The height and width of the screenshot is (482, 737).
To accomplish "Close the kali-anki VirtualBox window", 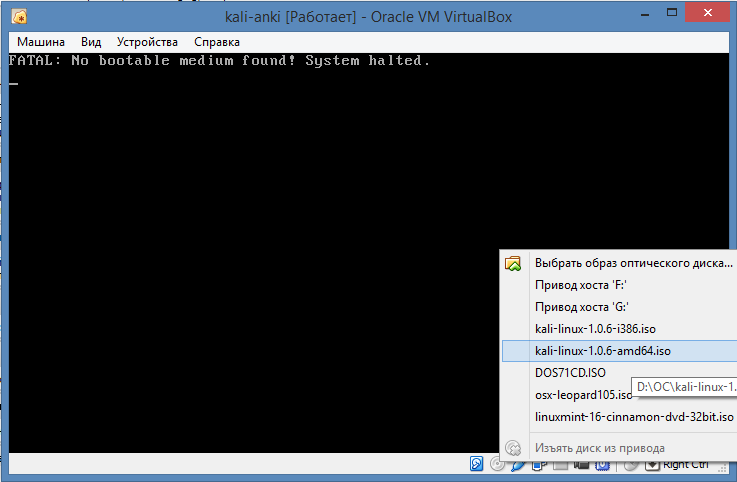I will click(x=707, y=13).
